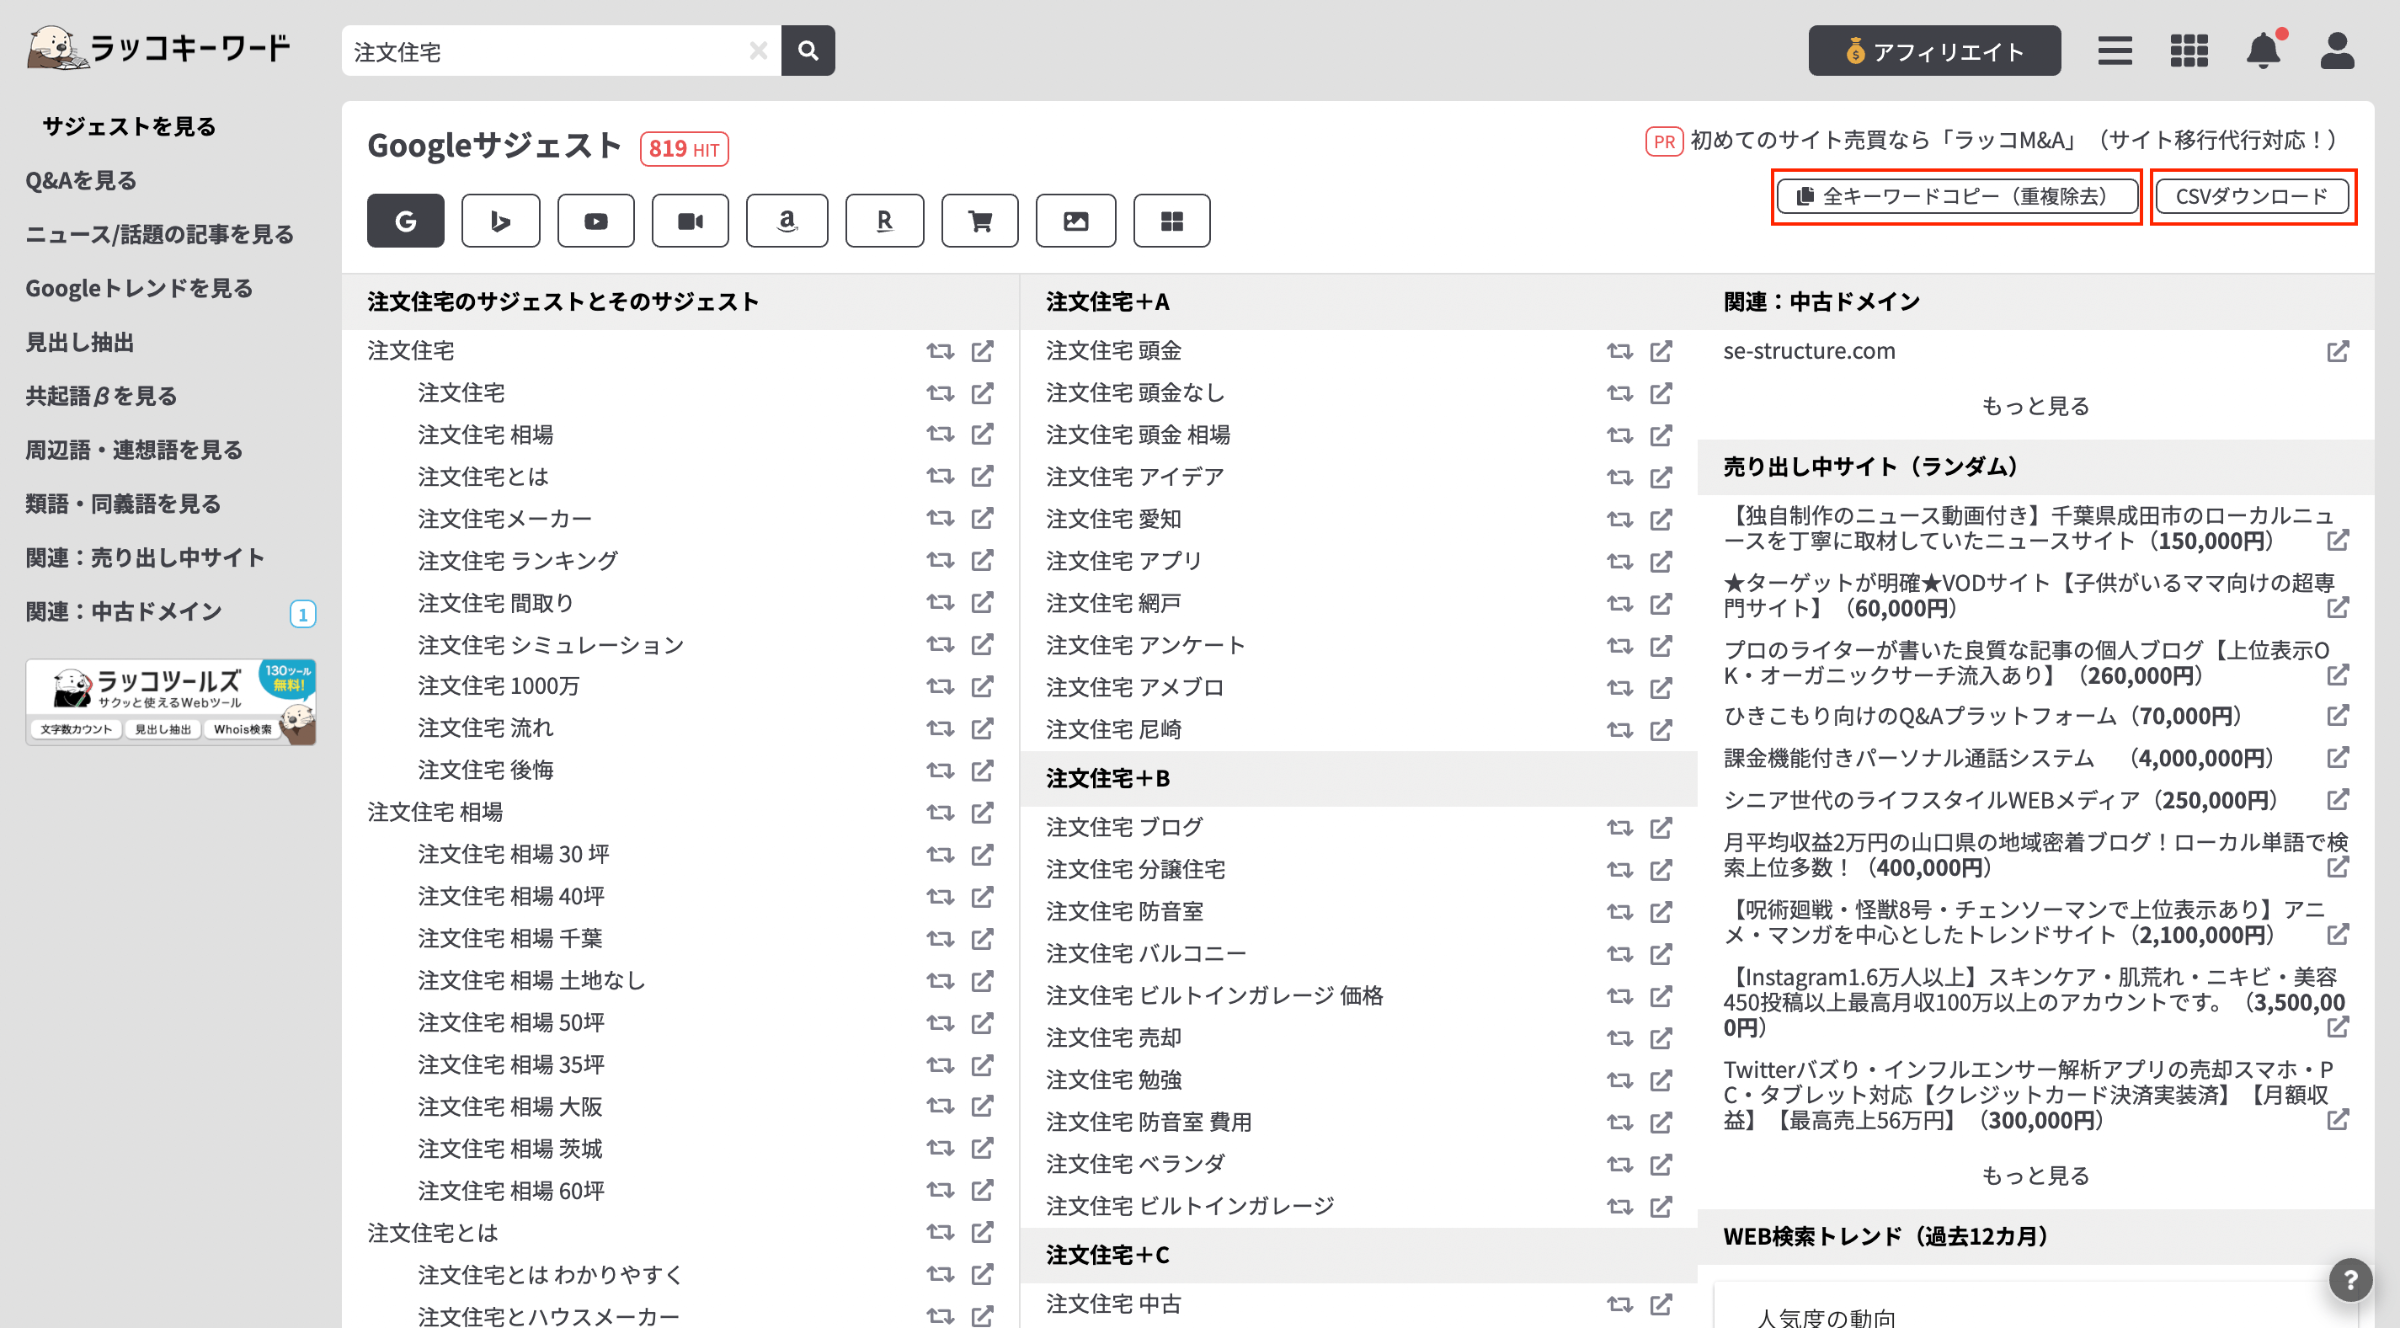This screenshot has height=1328, width=2400.
Task: Click the ラッコツールズ banner
Action: click(171, 702)
